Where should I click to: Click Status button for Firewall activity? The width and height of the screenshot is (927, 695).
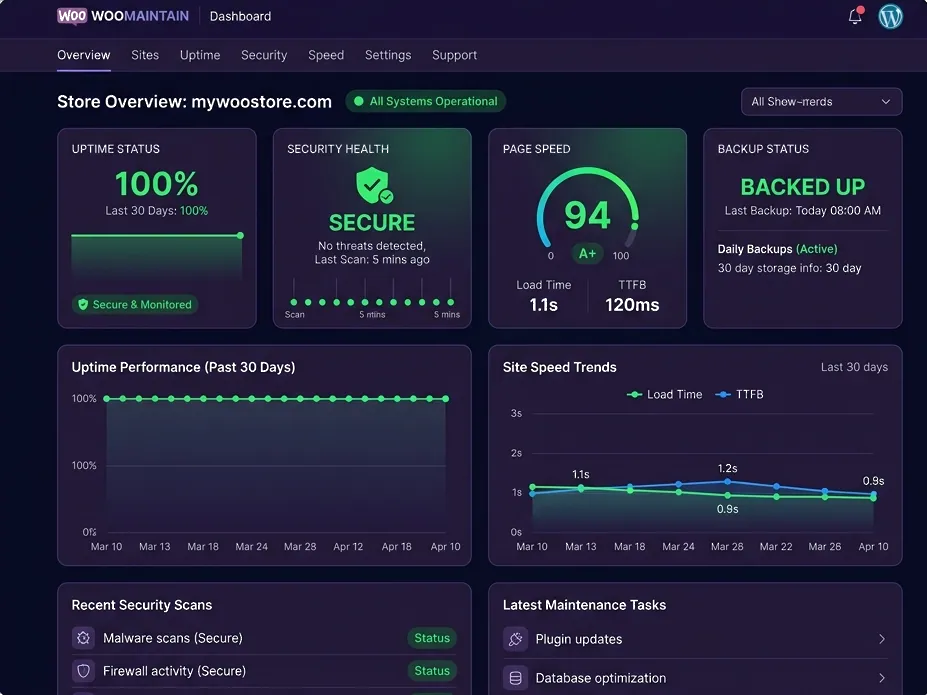pos(432,671)
